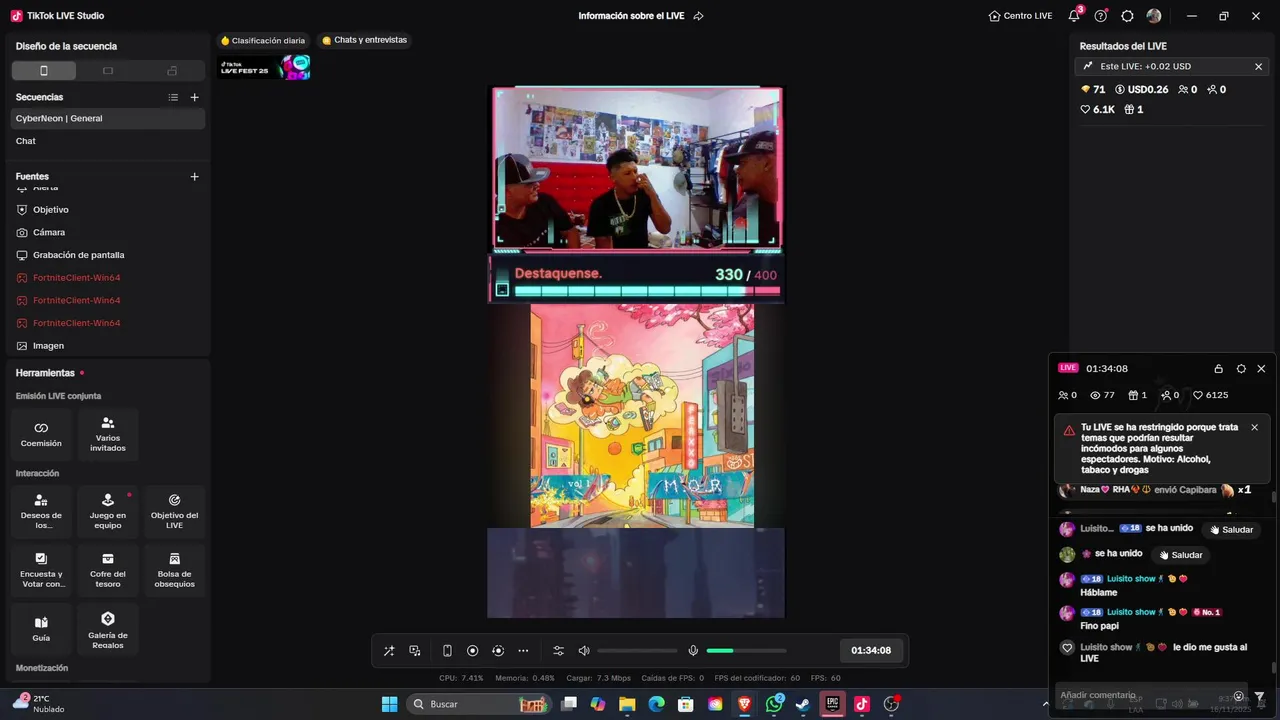Add a new source in Fuentes
The width and height of the screenshot is (1280, 720).
195,176
